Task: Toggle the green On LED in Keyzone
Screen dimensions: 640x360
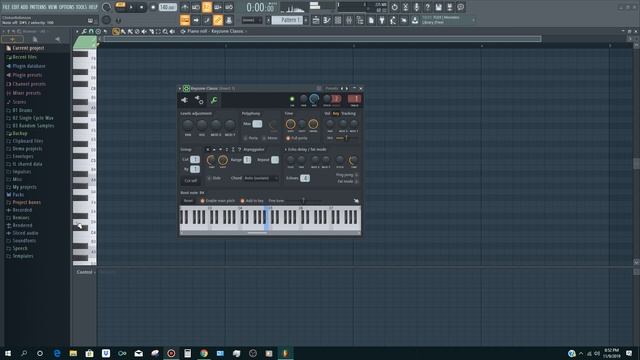Action: (x=292, y=99)
